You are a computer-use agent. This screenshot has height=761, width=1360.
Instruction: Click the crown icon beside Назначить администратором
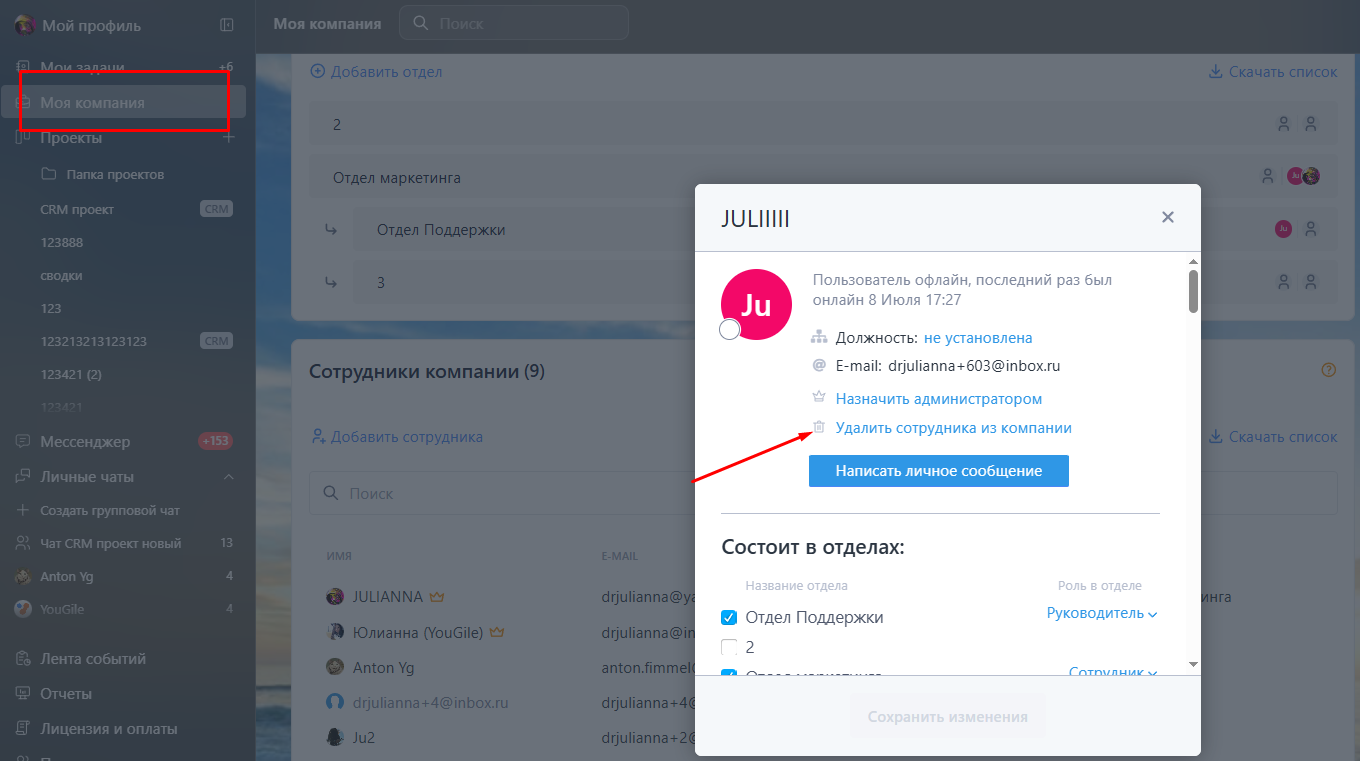pyautogui.click(x=819, y=397)
